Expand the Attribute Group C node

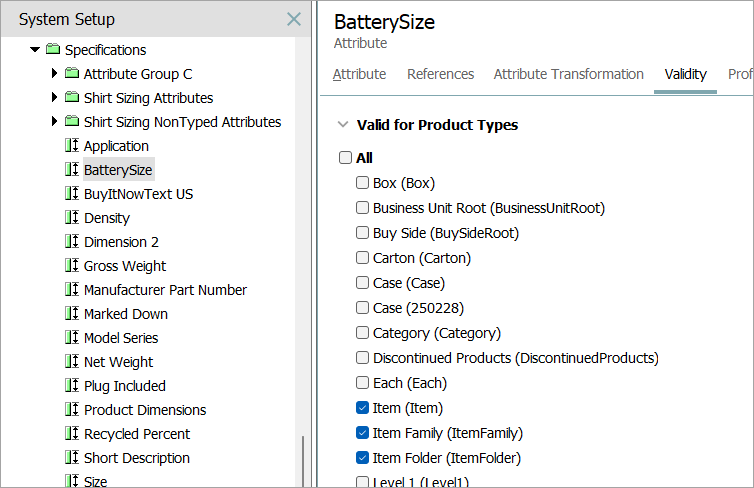pos(54,73)
